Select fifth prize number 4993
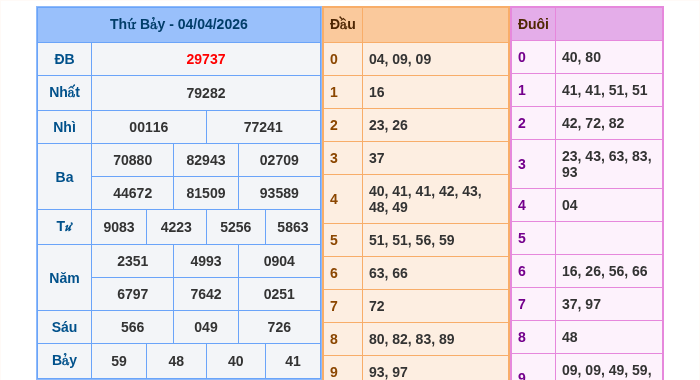700x380 pixels. (206, 261)
